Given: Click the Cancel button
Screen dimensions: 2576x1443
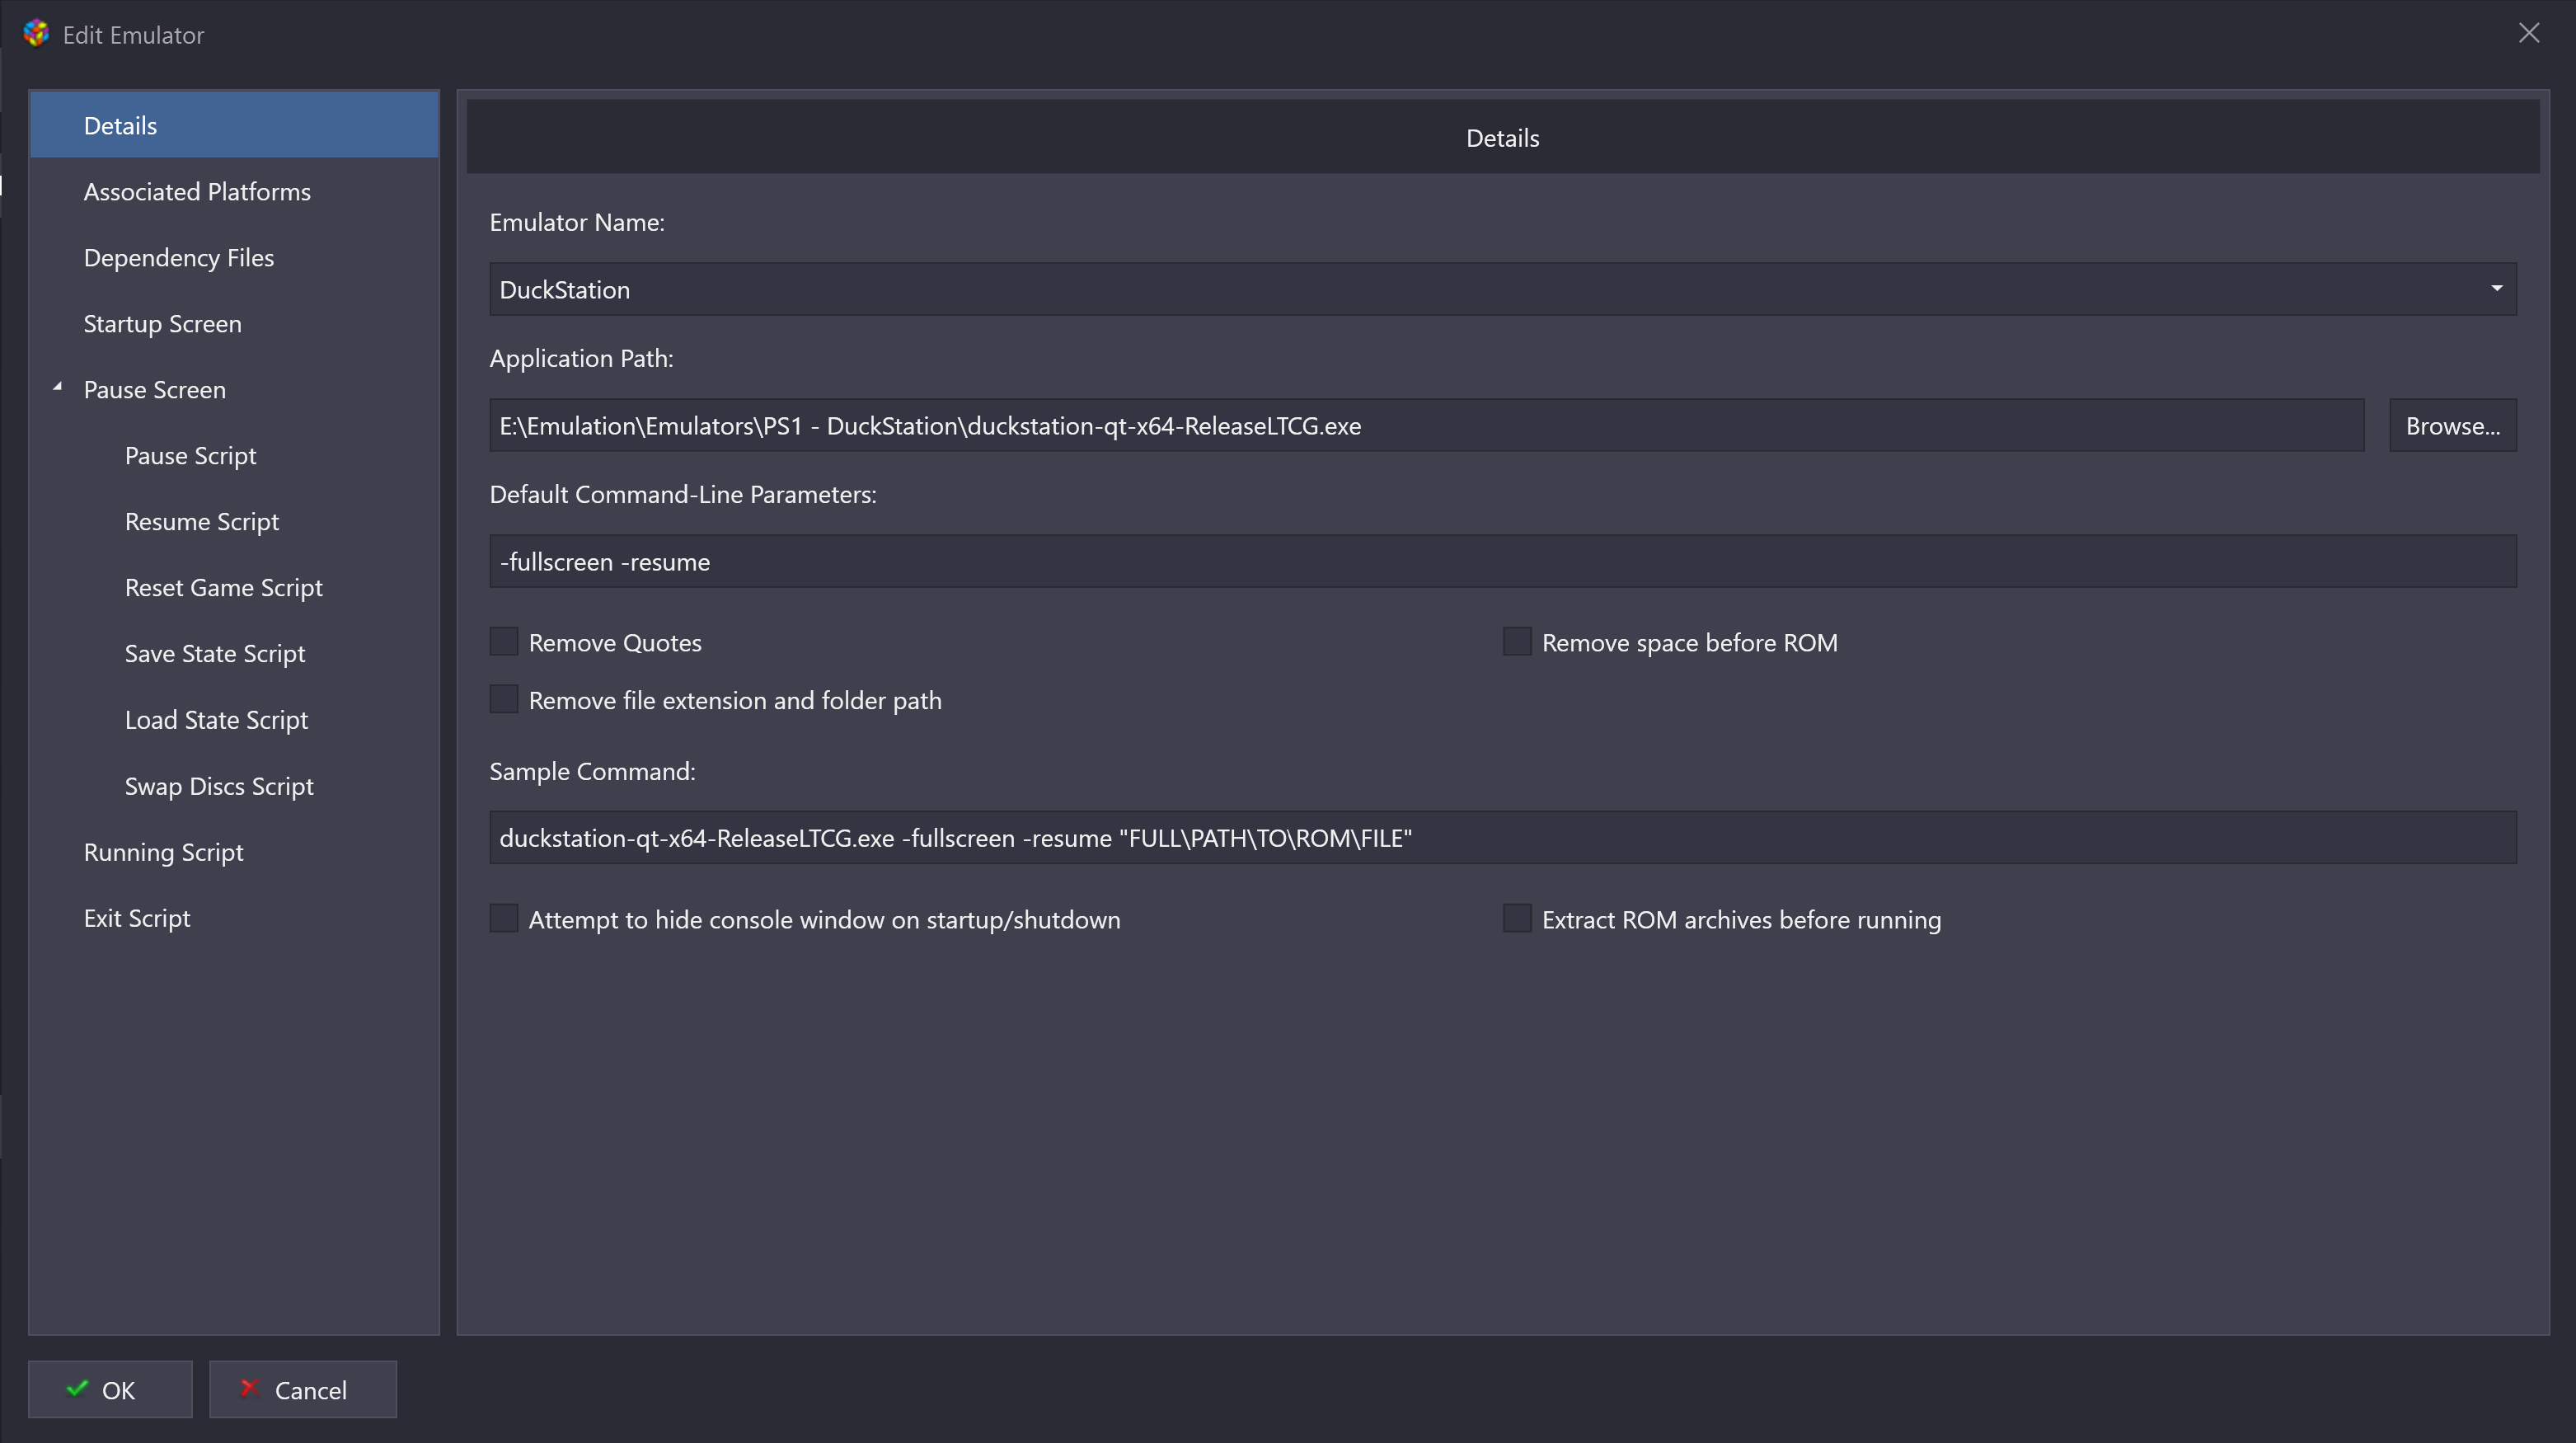Looking at the screenshot, I should point(302,1389).
